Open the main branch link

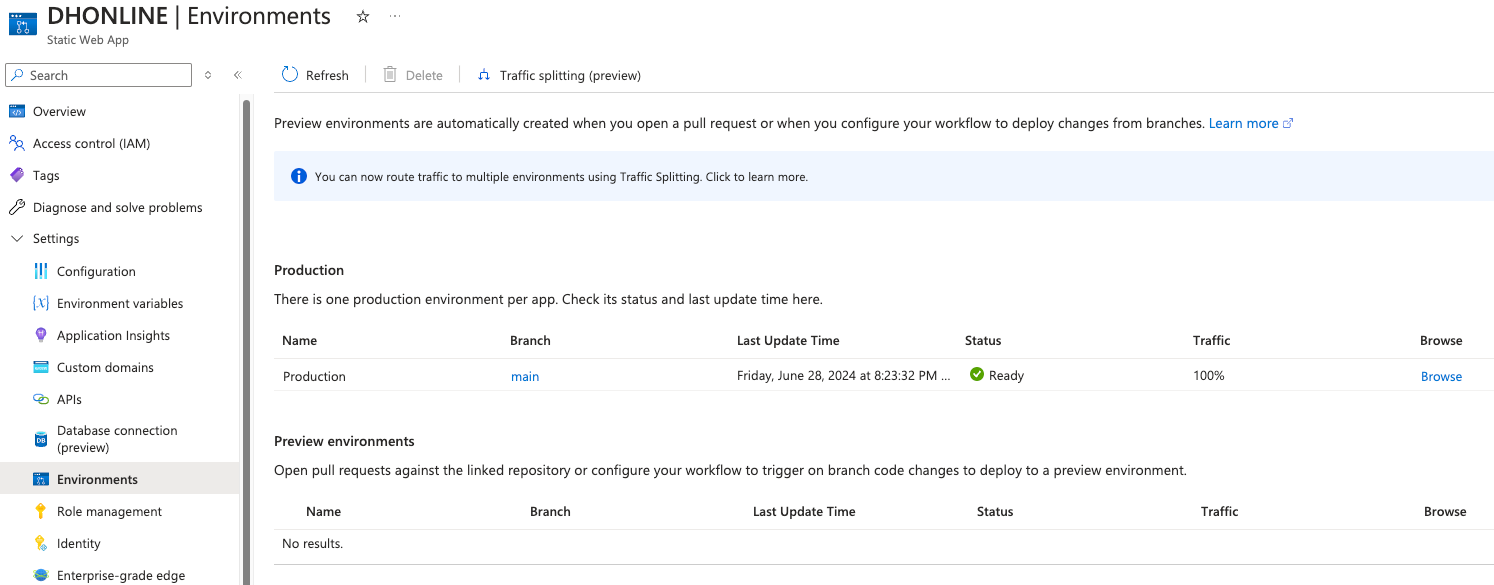click(x=525, y=376)
